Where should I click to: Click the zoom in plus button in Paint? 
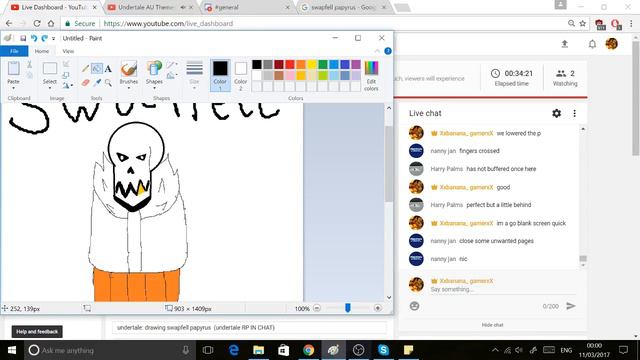point(378,309)
